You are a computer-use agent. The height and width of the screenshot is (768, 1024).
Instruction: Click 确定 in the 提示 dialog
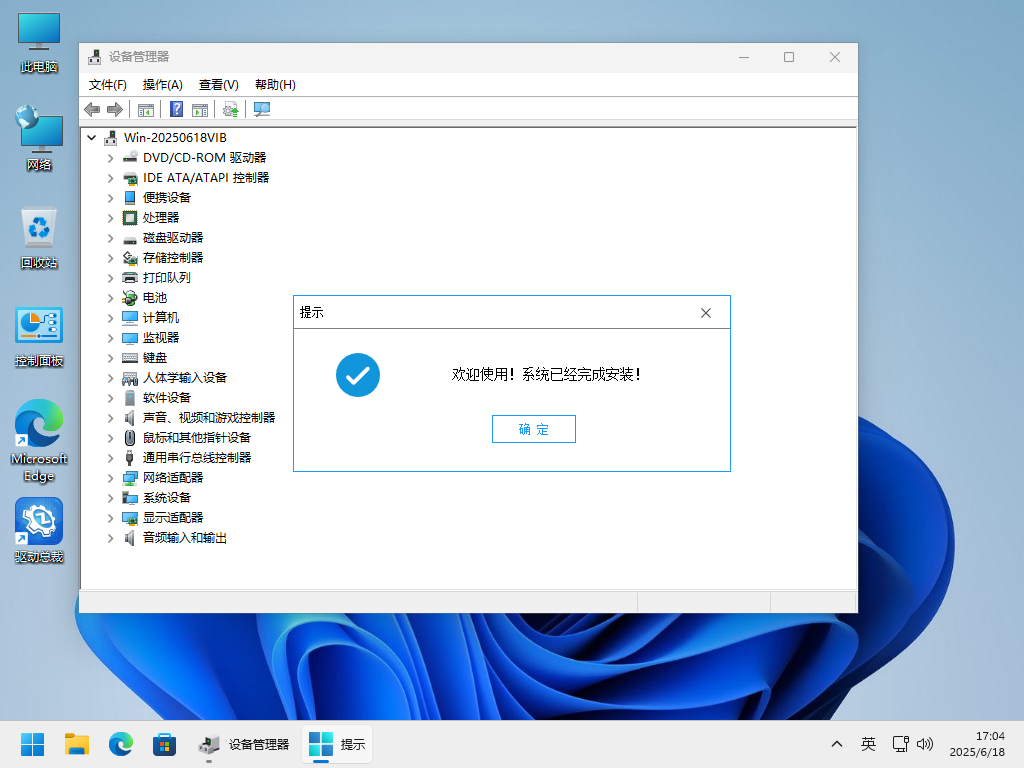click(534, 429)
